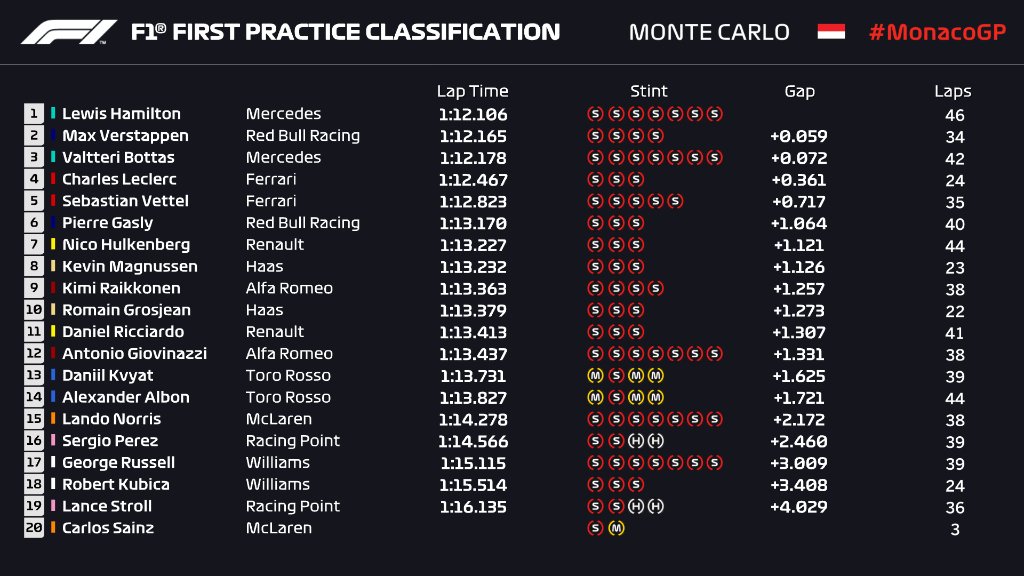Image resolution: width=1024 pixels, height=576 pixels.
Task: Select the position 1 number box
Action: pos(34,114)
